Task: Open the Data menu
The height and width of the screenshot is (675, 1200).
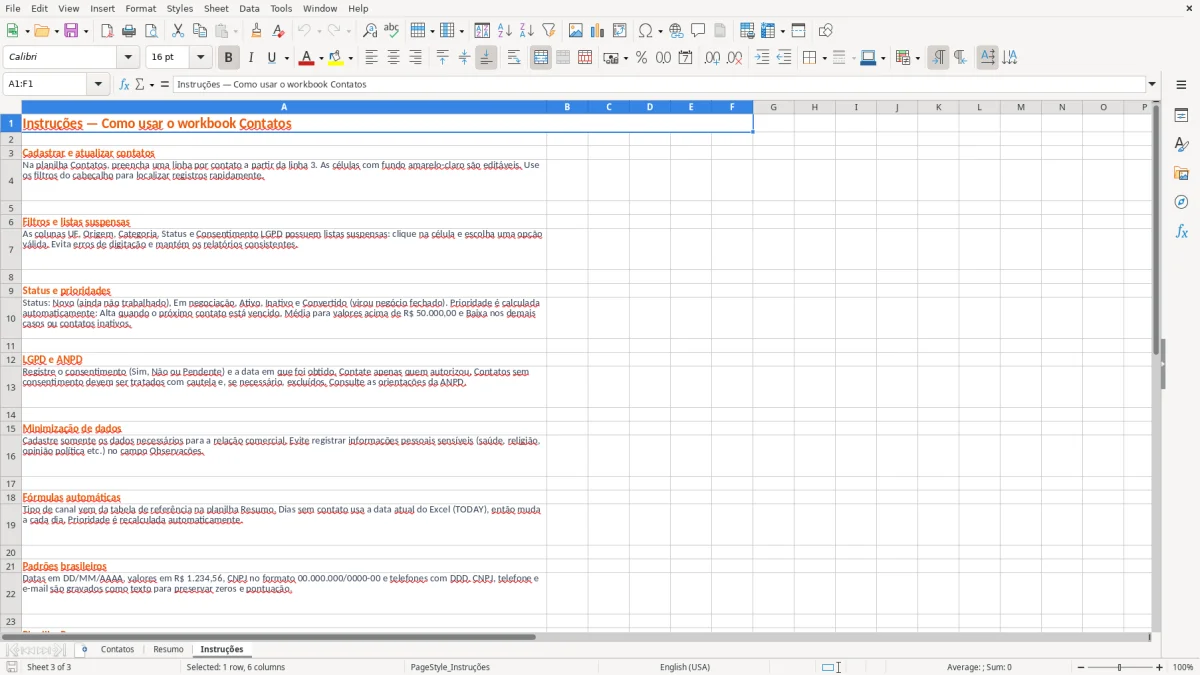Action: 249,8
